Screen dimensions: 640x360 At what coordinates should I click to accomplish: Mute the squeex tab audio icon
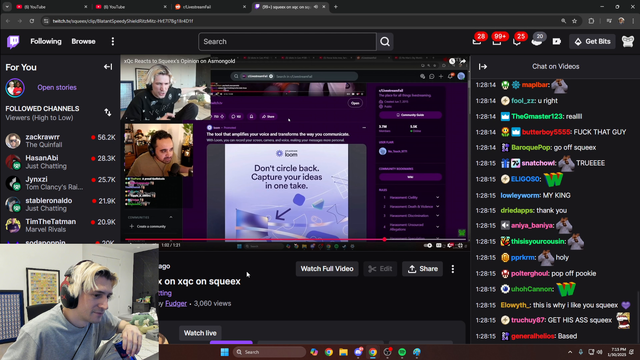[316, 7]
